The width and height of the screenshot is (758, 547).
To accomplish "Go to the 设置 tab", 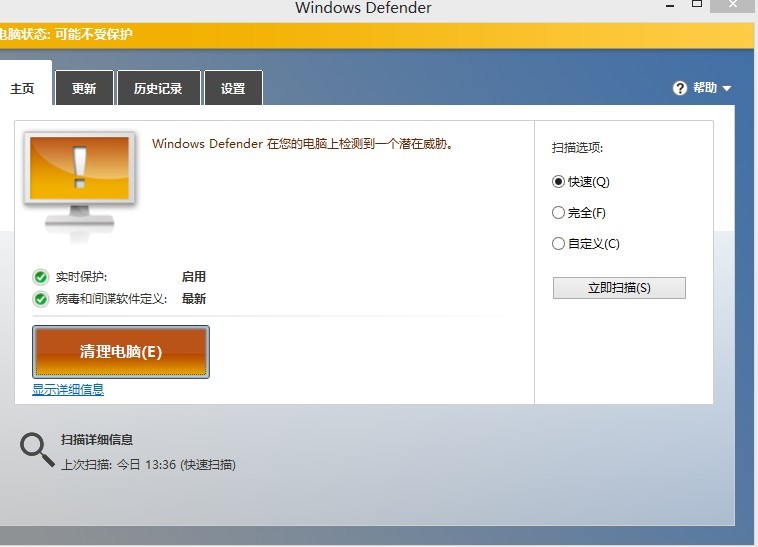I will coord(233,88).
